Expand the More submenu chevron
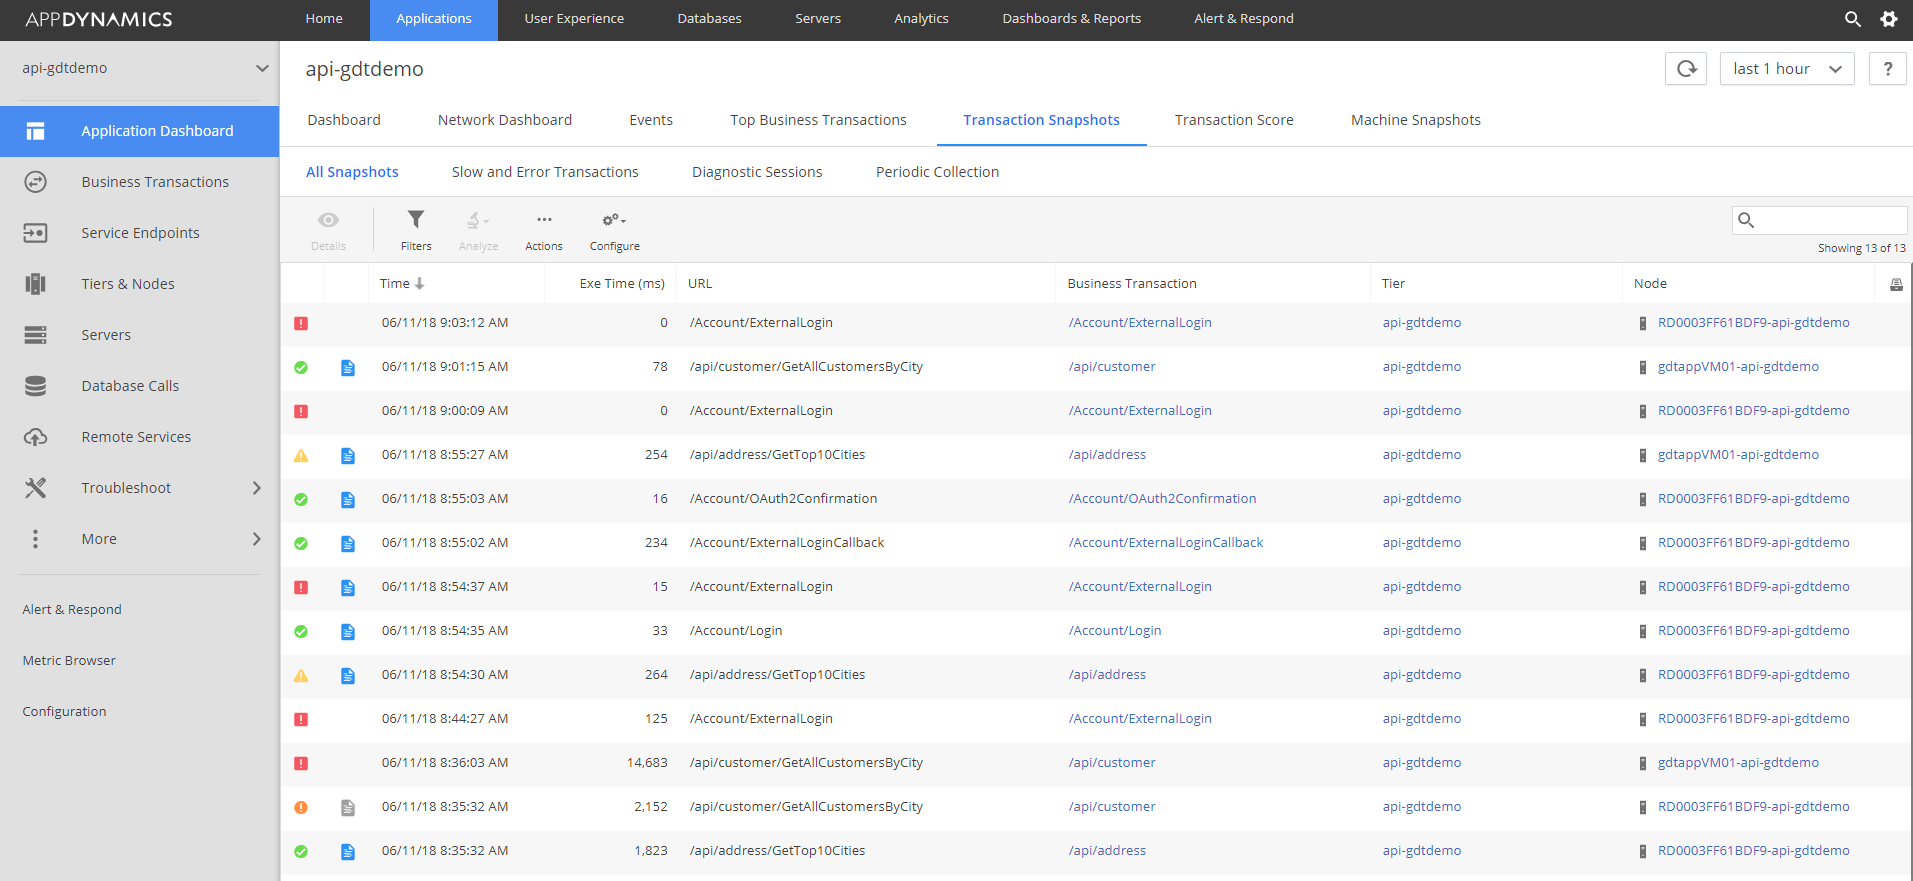1913x881 pixels. (x=257, y=539)
